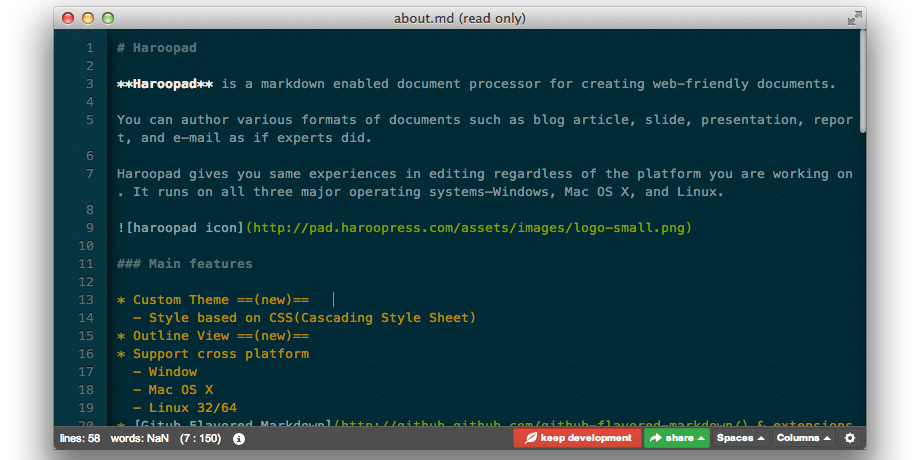The width and height of the screenshot is (920, 460).
Task: Open the Columns dropdown
Action: point(803,438)
